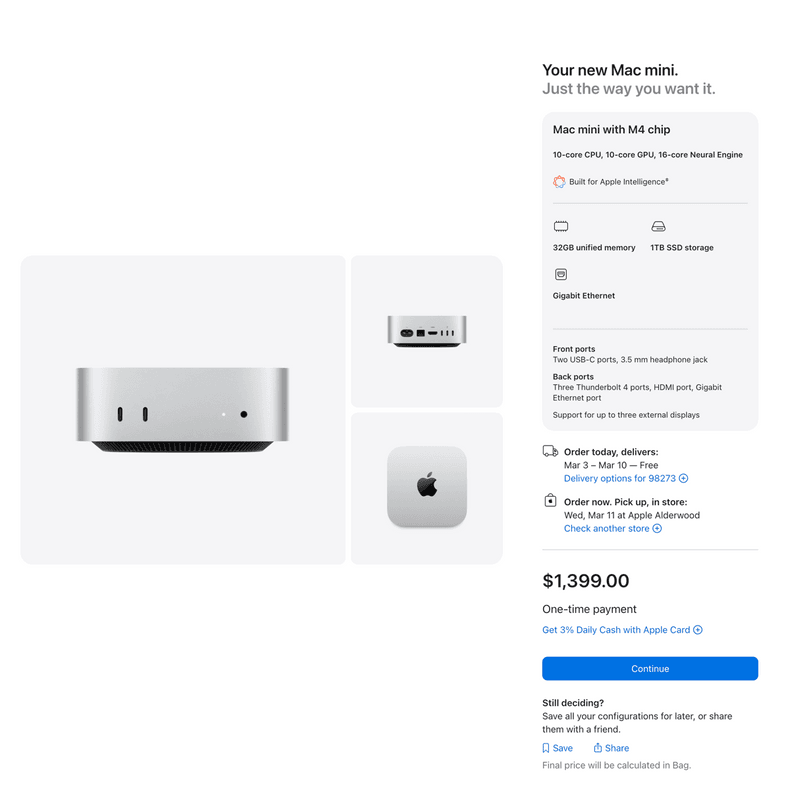
Task: Select the Mac mini back ports image
Action: point(427,331)
